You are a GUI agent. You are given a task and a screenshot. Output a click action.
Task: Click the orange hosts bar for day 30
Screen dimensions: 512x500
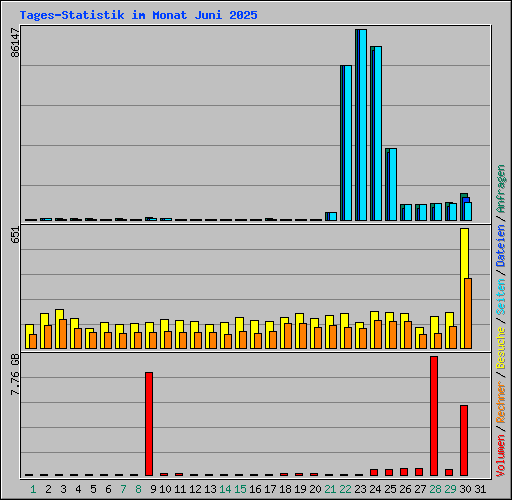pyautogui.click(x=468, y=313)
